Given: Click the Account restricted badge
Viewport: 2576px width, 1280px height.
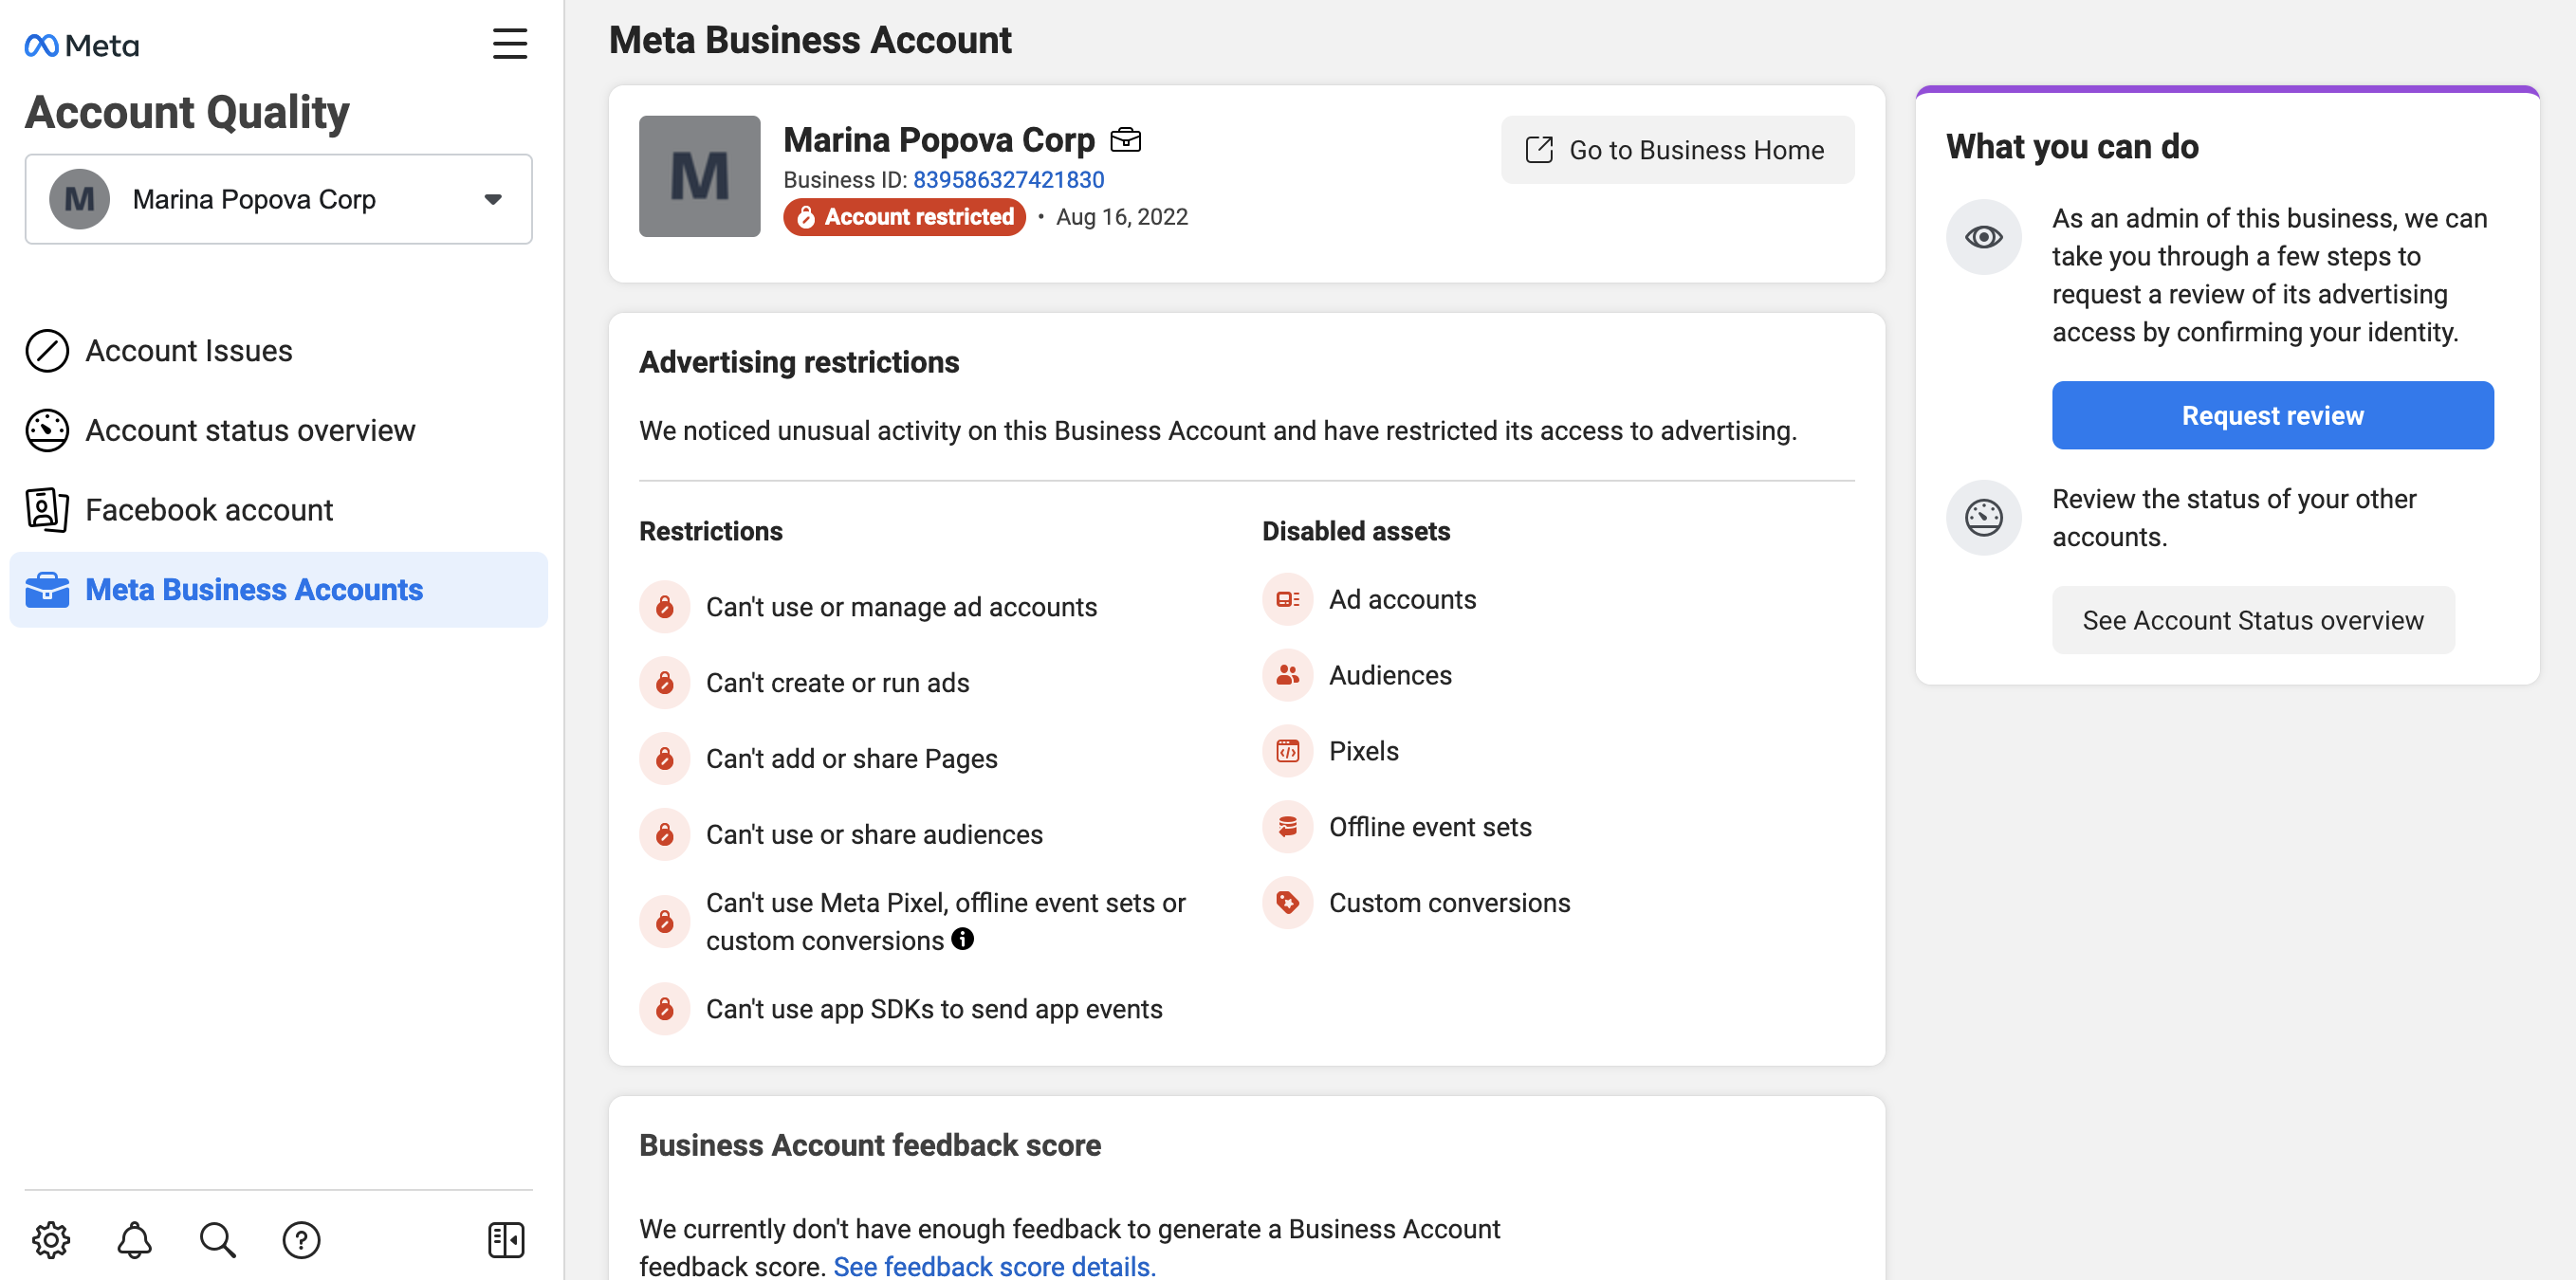Looking at the screenshot, I should pyautogui.click(x=905, y=217).
